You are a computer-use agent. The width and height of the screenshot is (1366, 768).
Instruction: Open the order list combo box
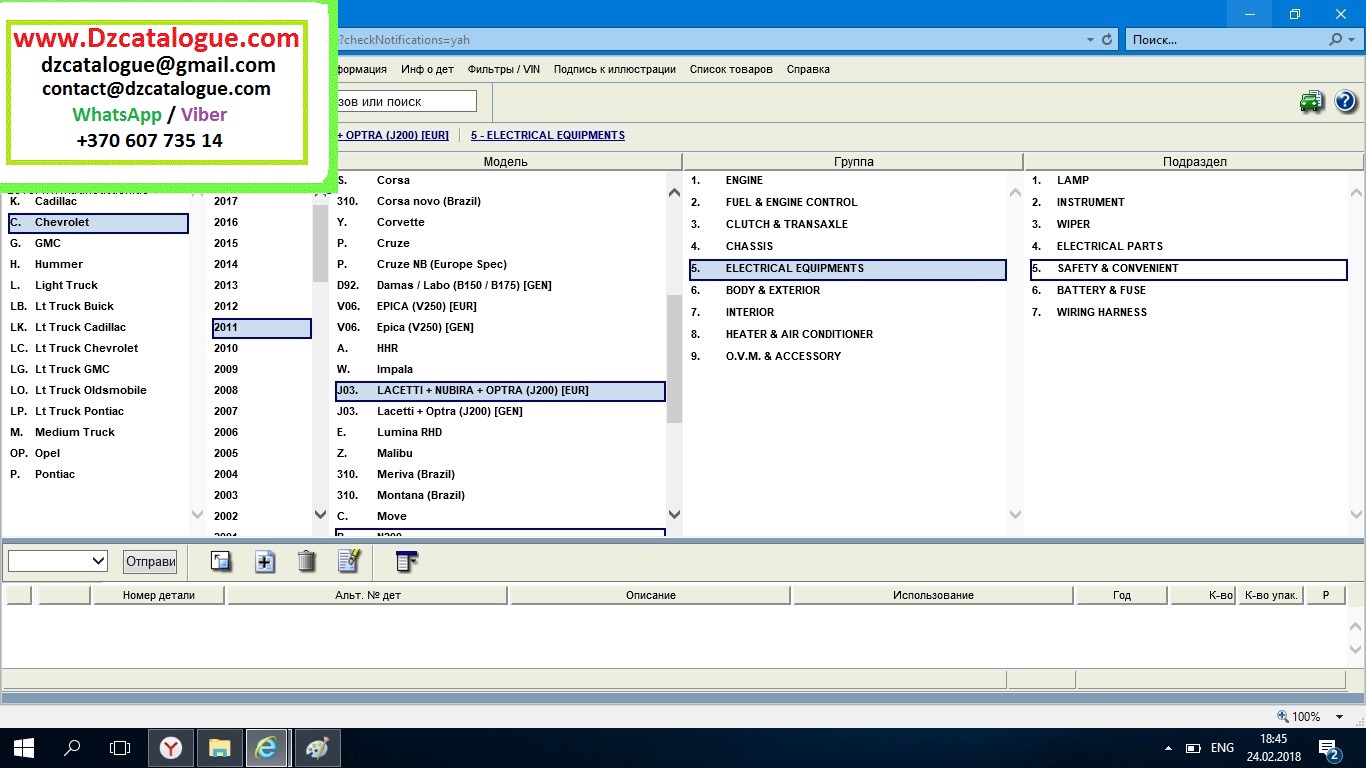click(x=58, y=561)
